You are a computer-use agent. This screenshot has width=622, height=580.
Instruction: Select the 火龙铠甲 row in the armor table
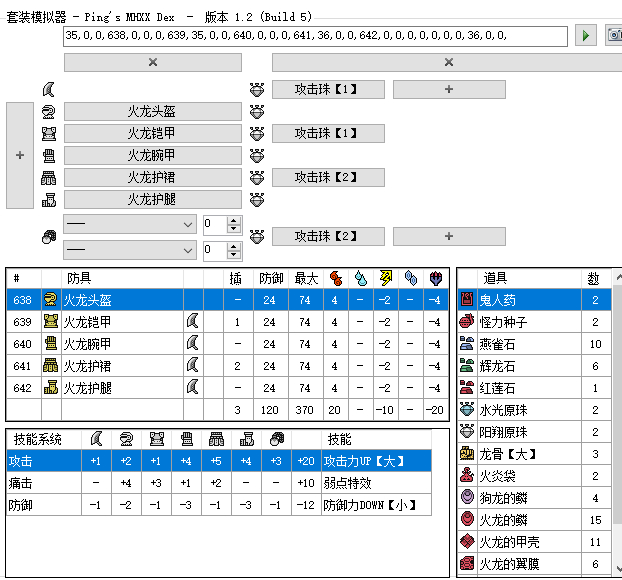pyautogui.click(x=227, y=322)
